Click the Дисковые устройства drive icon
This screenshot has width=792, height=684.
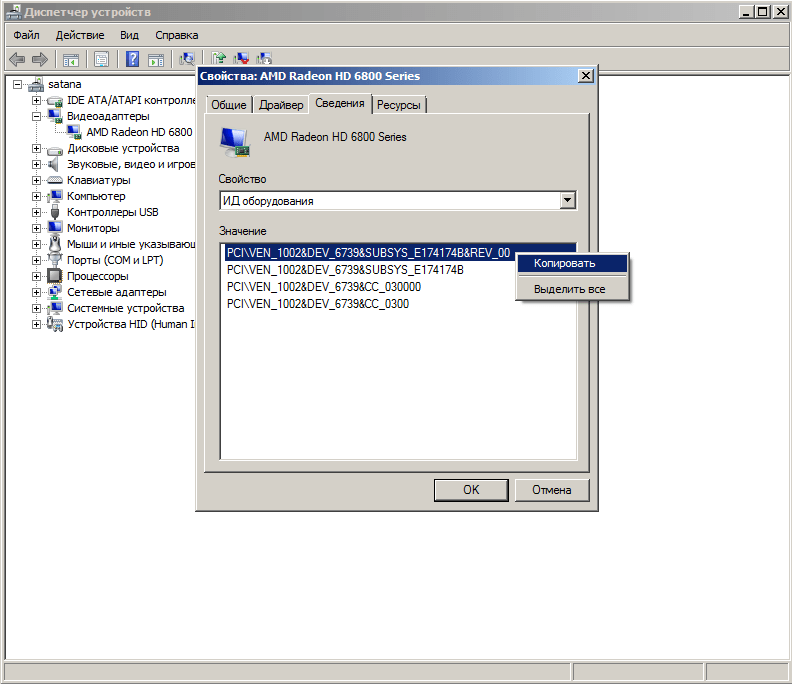55,150
